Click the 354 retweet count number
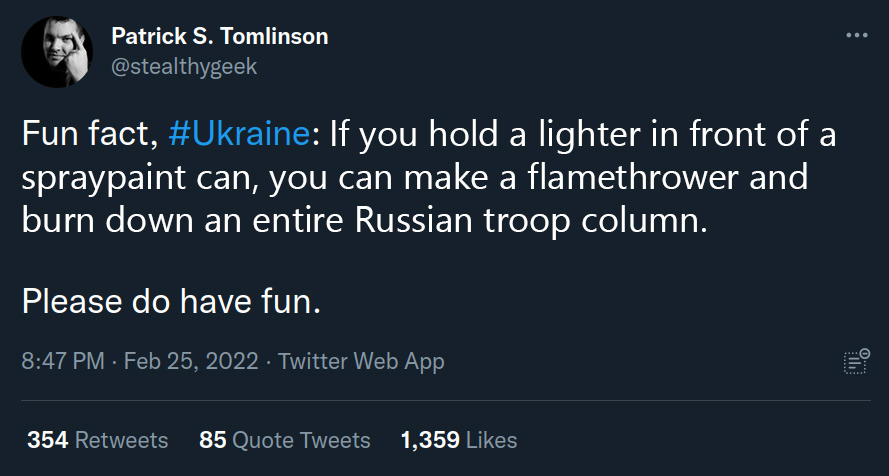889x476 pixels. (47, 440)
